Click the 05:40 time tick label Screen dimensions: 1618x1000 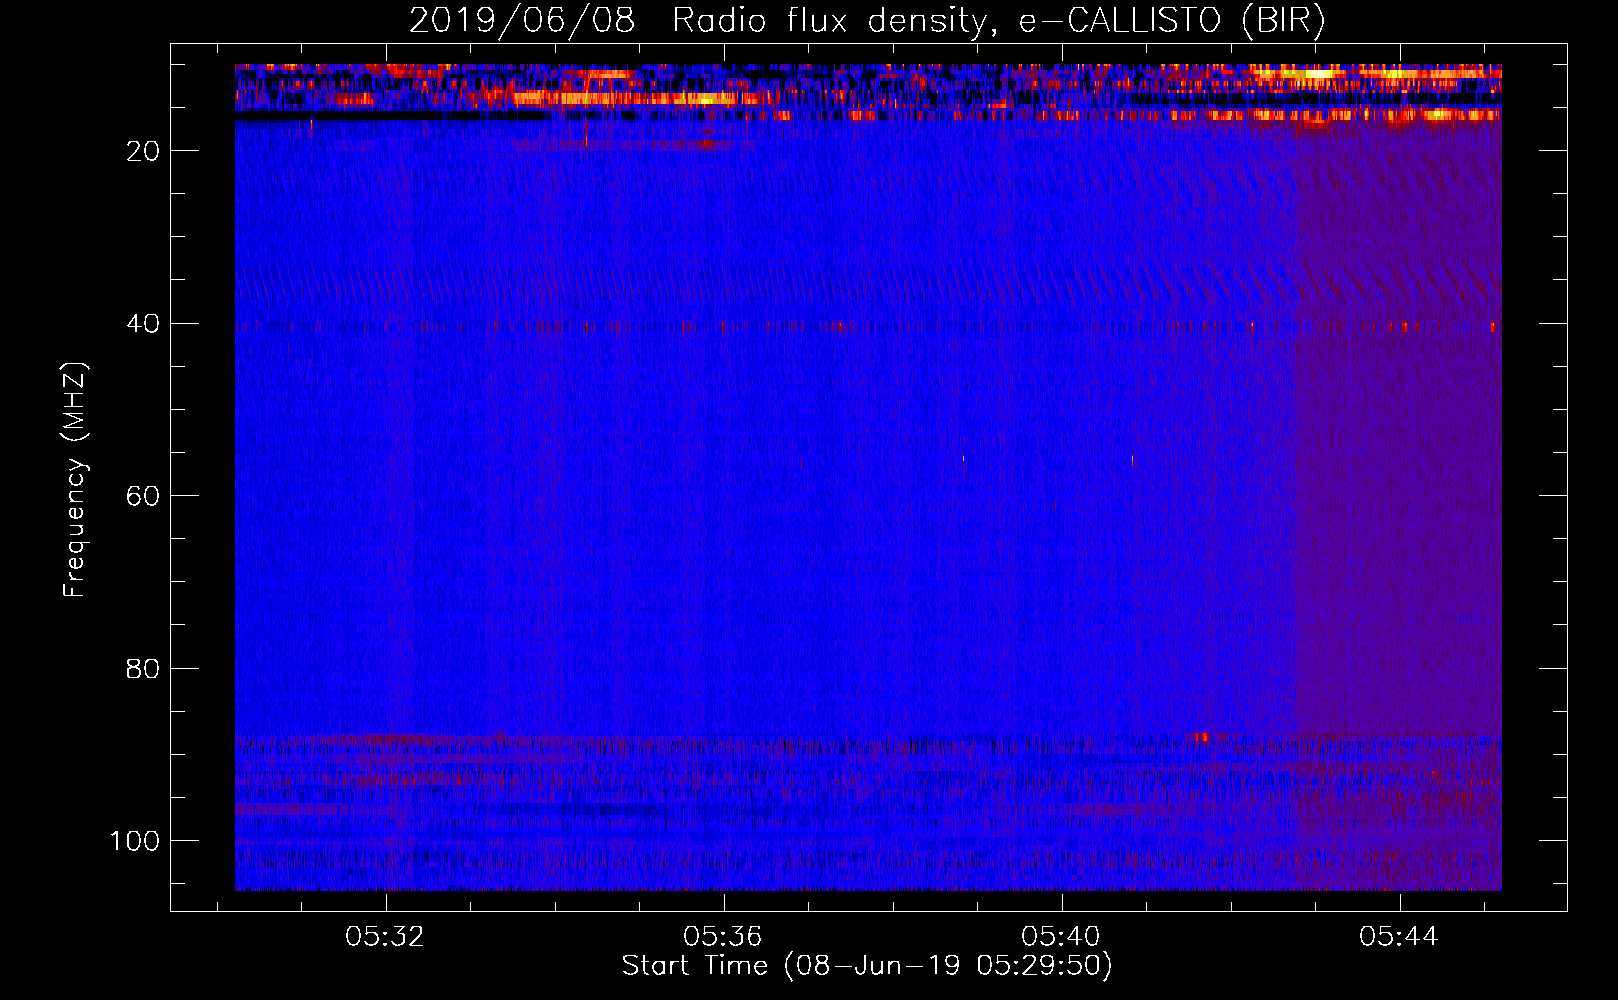(1061, 937)
